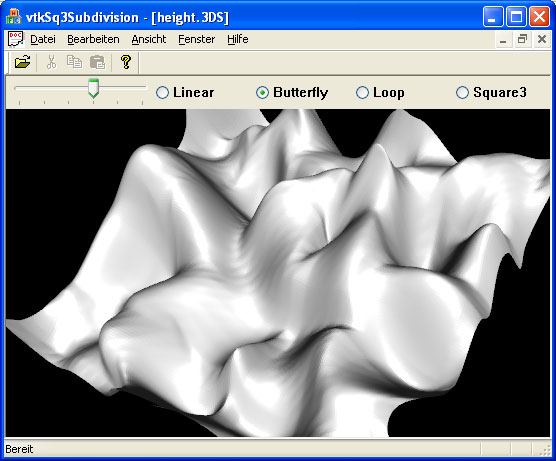
Task: Expand the Ansicht menu
Action: tap(149, 39)
